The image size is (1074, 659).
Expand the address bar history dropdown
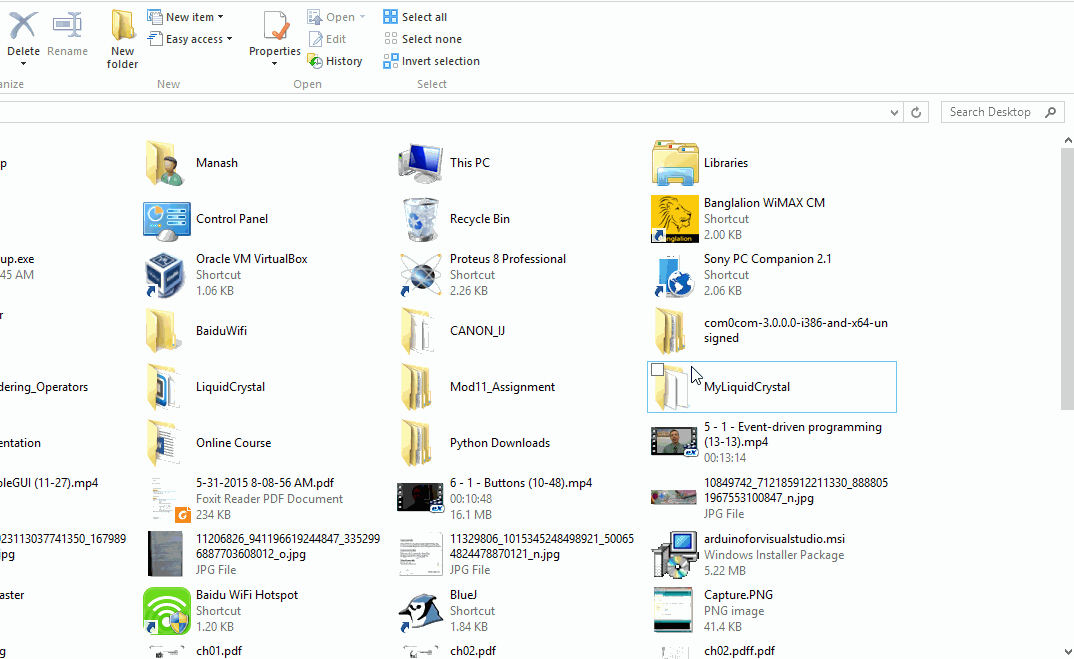896,112
